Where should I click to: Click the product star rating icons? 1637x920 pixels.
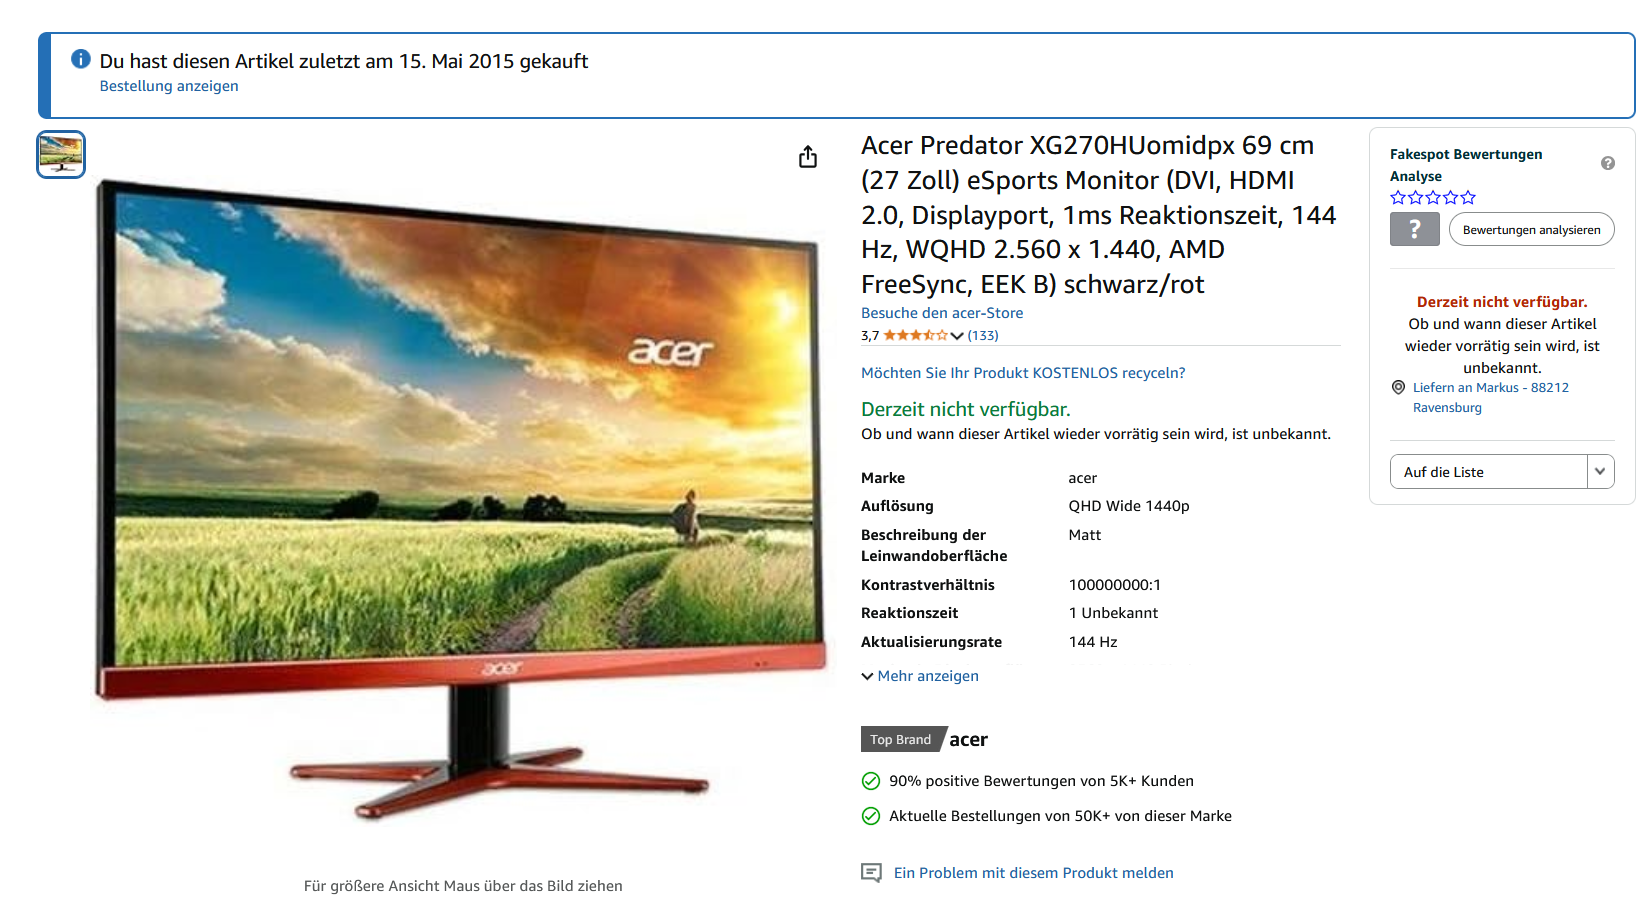[x=915, y=336]
